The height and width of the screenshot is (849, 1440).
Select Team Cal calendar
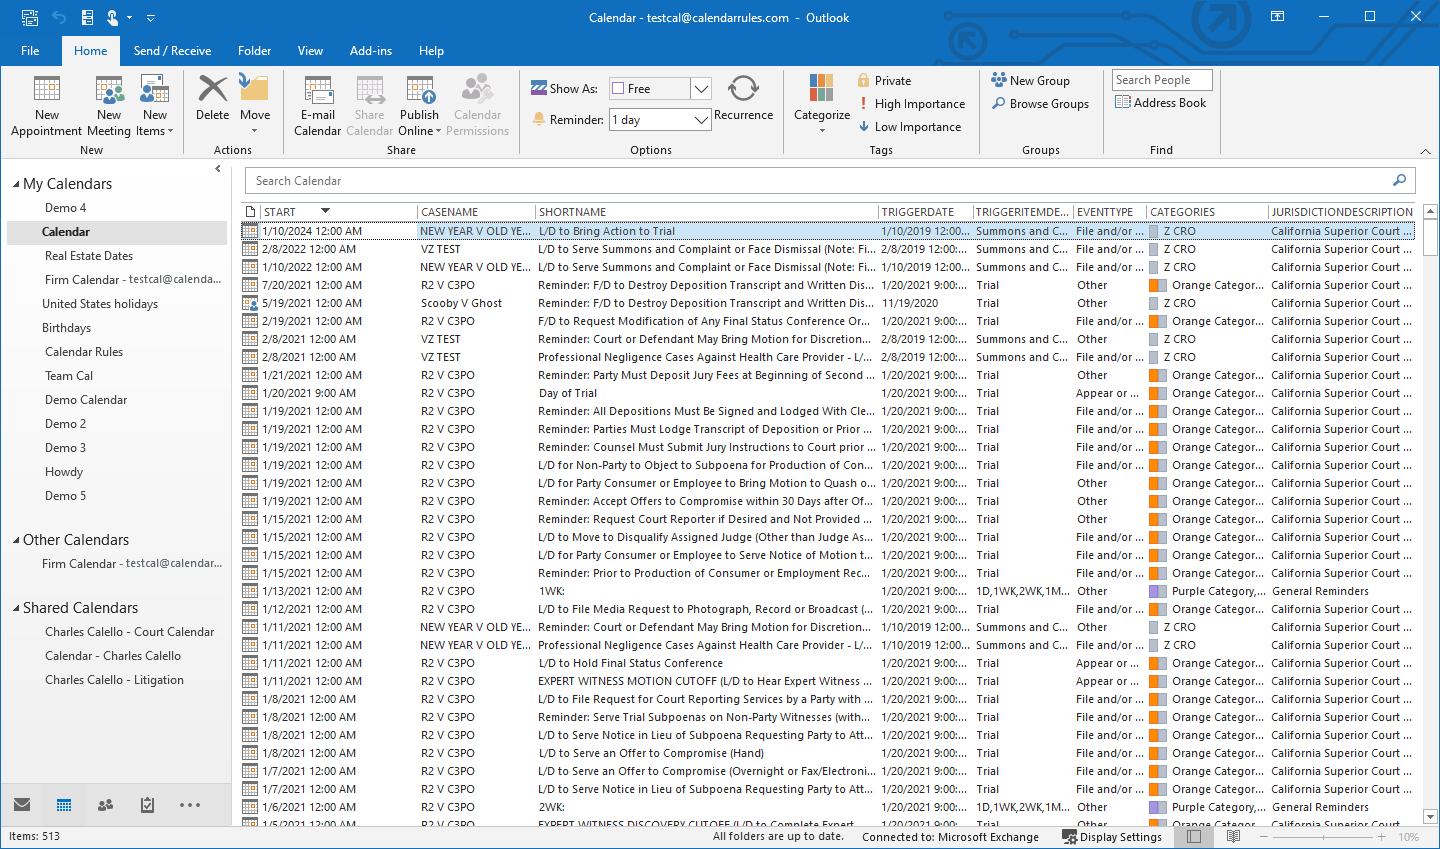coord(69,376)
